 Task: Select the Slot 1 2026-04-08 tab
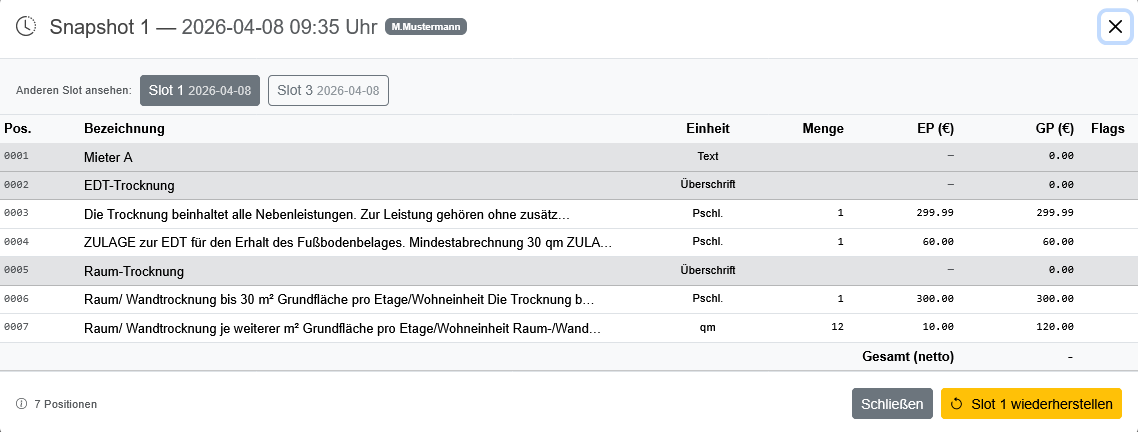200,91
